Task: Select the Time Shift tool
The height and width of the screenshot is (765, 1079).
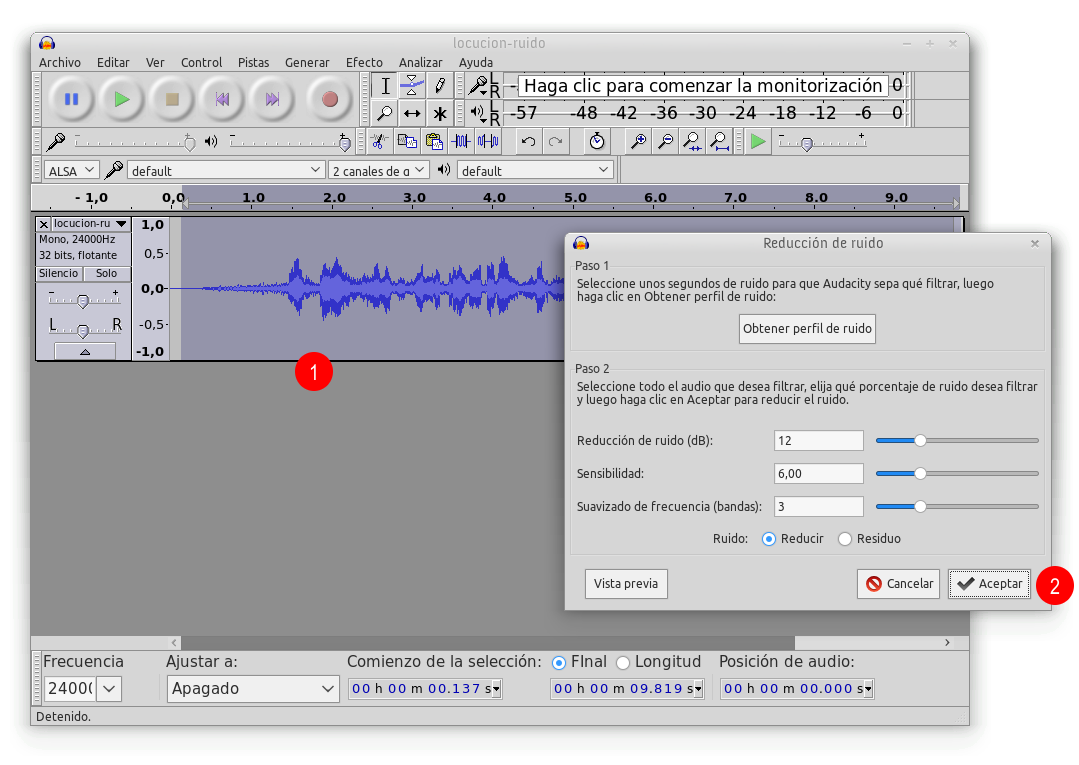Action: tap(412, 113)
